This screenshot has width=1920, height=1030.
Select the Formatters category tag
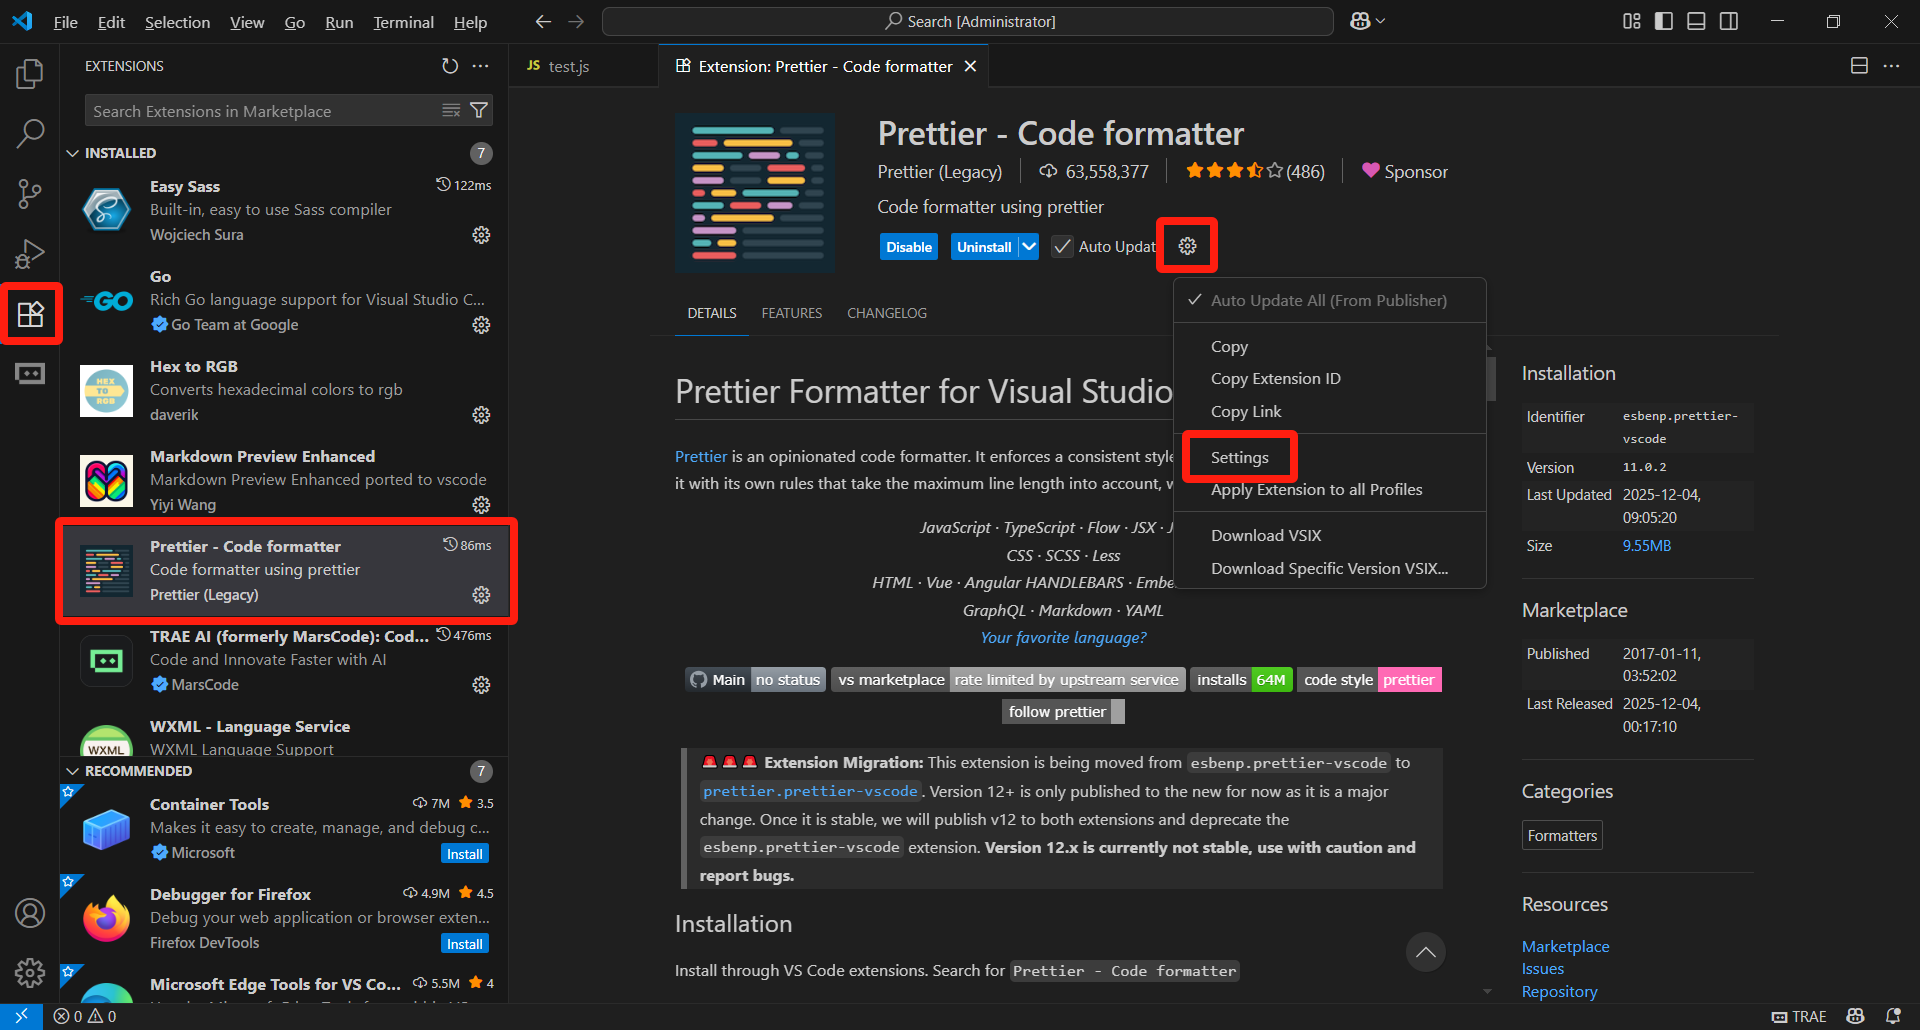(1562, 835)
